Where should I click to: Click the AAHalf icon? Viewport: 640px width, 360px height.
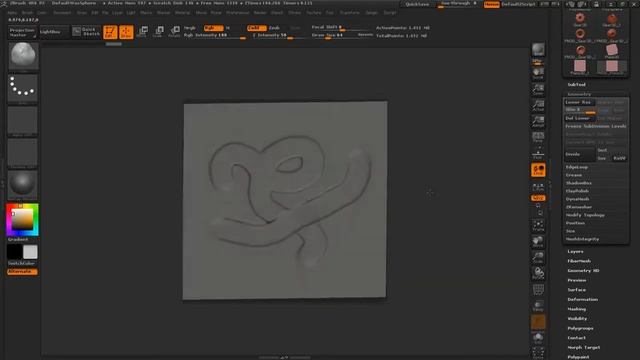tap(538, 121)
